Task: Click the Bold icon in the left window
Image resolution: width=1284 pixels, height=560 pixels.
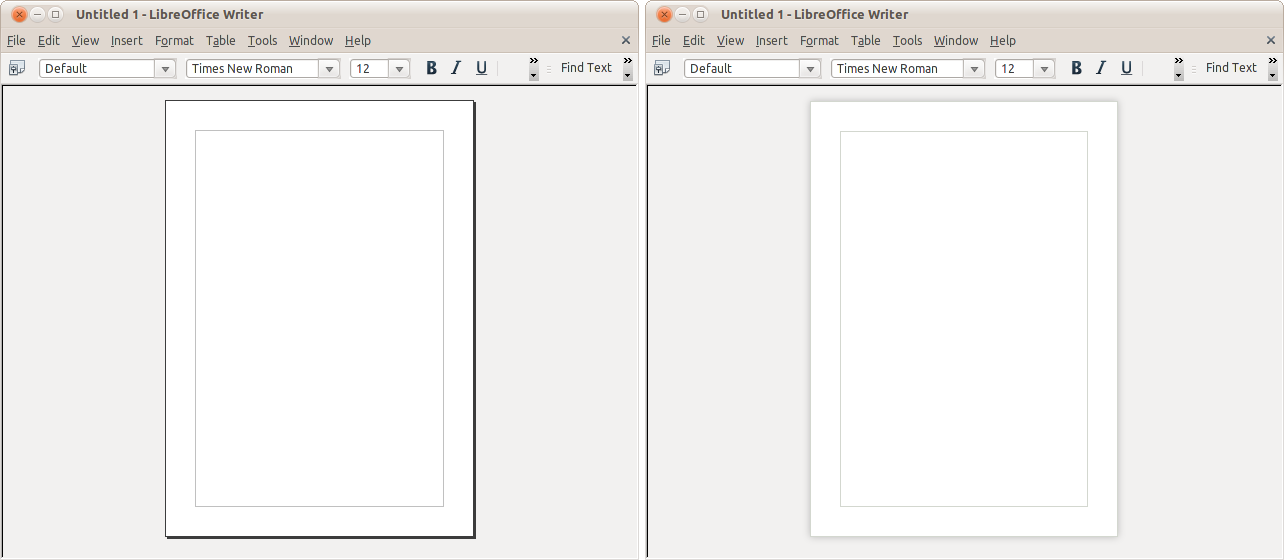Action: pos(431,68)
